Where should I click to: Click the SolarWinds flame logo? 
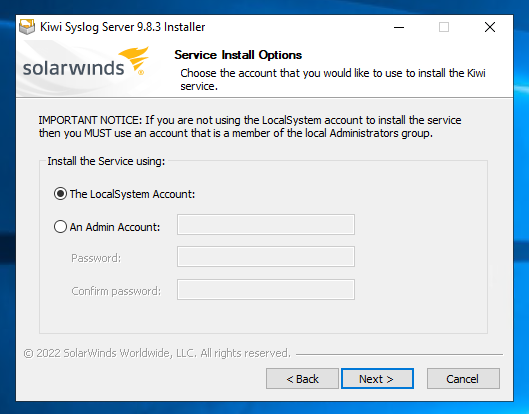coord(134,60)
